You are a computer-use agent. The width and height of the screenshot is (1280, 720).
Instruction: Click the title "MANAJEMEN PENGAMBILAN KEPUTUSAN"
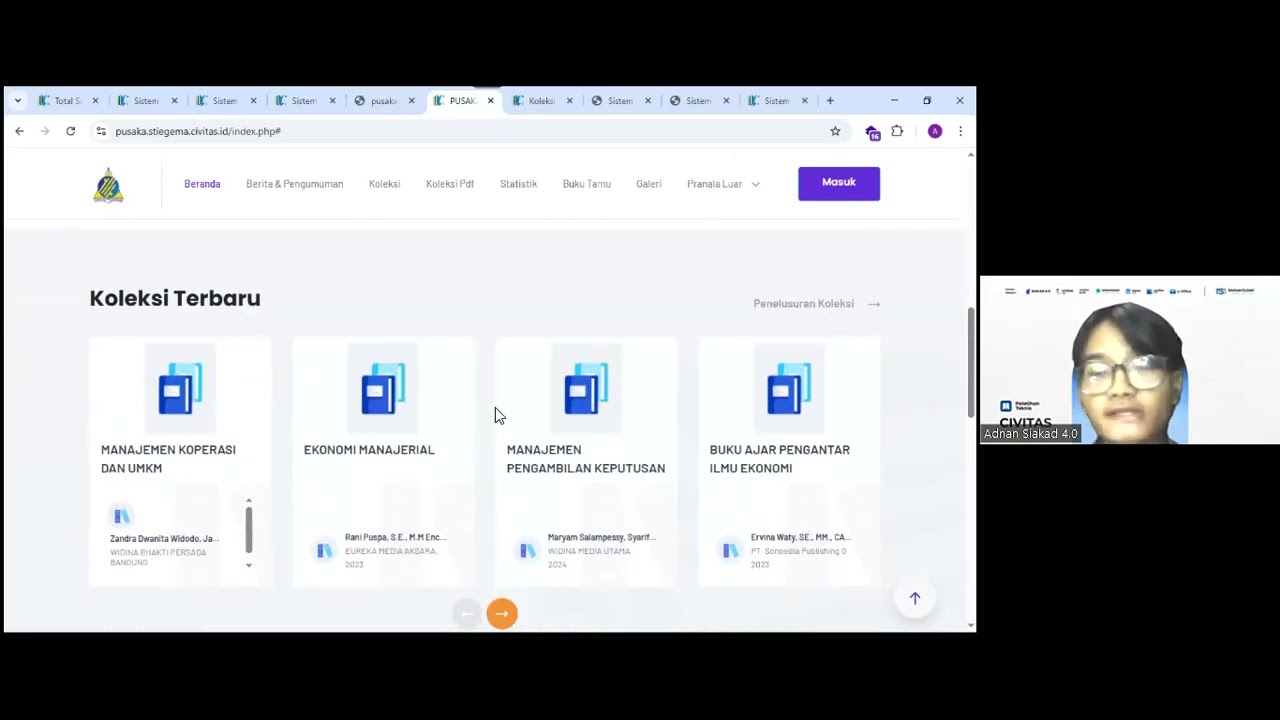[586, 459]
